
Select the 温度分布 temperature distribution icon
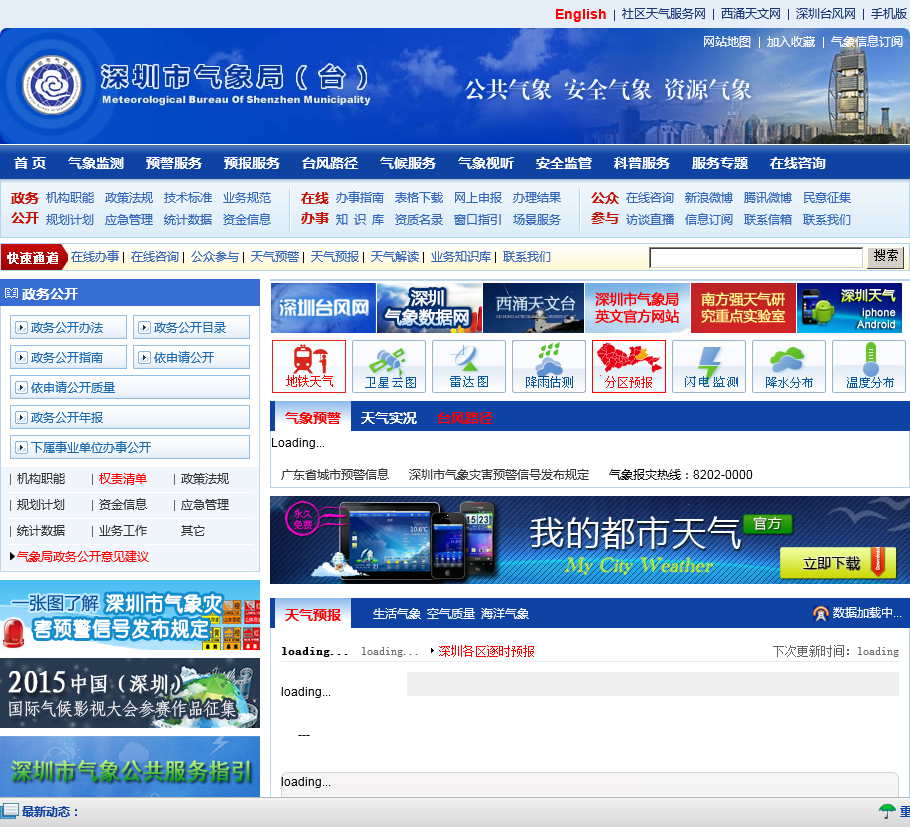click(869, 366)
